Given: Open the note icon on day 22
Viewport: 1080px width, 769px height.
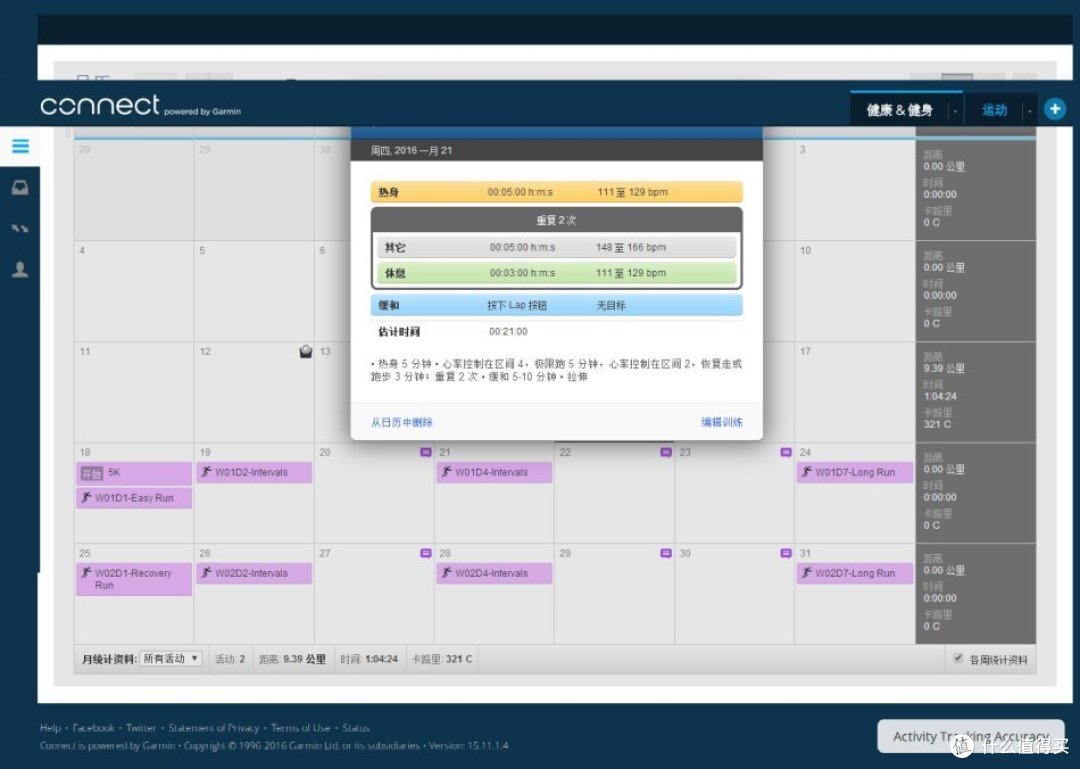Looking at the screenshot, I should (x=666, y=452).
